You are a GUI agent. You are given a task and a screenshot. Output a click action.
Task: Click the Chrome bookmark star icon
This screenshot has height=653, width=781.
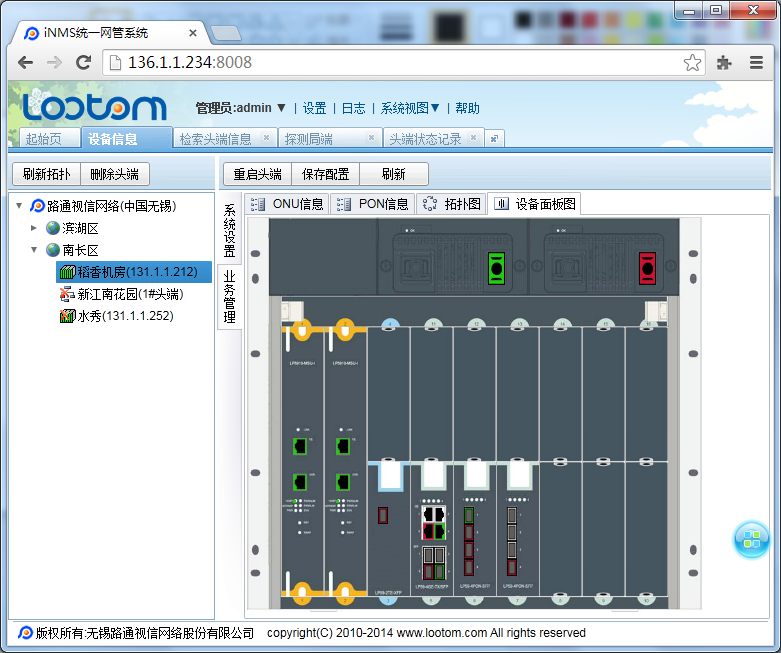coord(692,63)
